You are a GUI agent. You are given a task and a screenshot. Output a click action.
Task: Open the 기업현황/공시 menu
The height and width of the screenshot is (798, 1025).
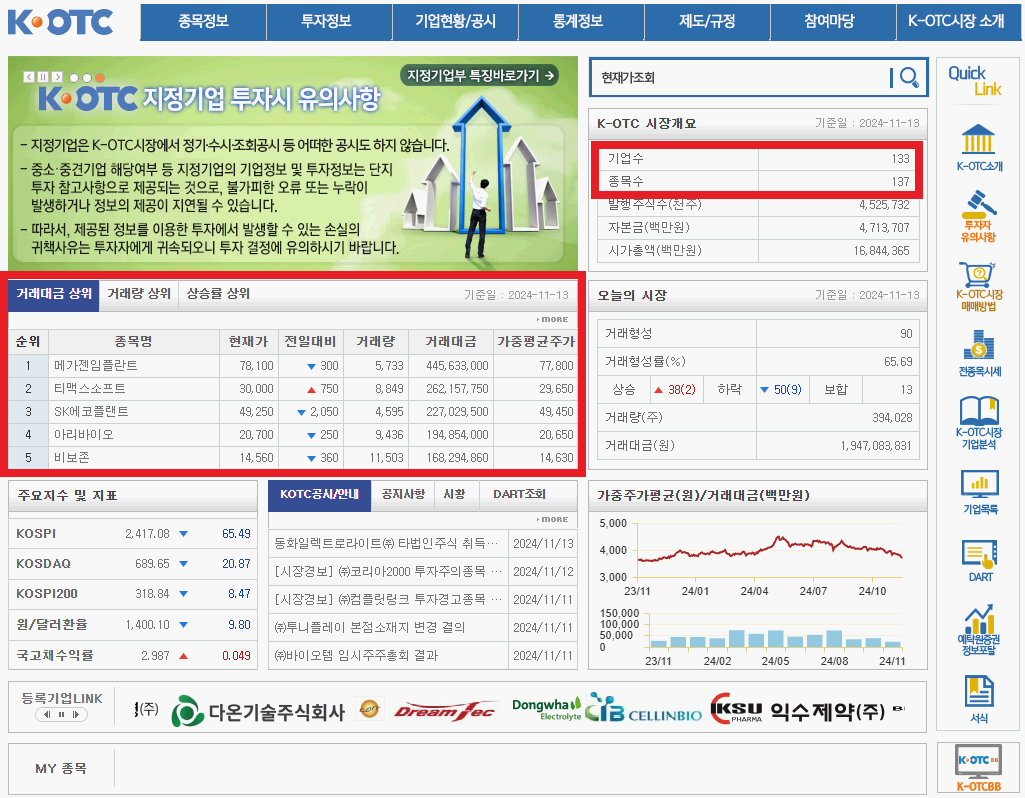click(x=455, y=21)
